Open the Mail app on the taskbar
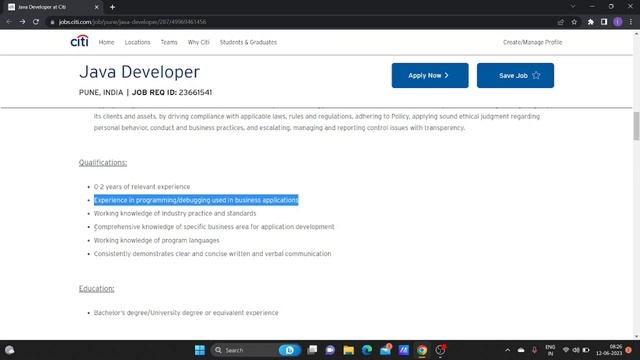This screenshot has width=640, height=360. click(385, 350)
